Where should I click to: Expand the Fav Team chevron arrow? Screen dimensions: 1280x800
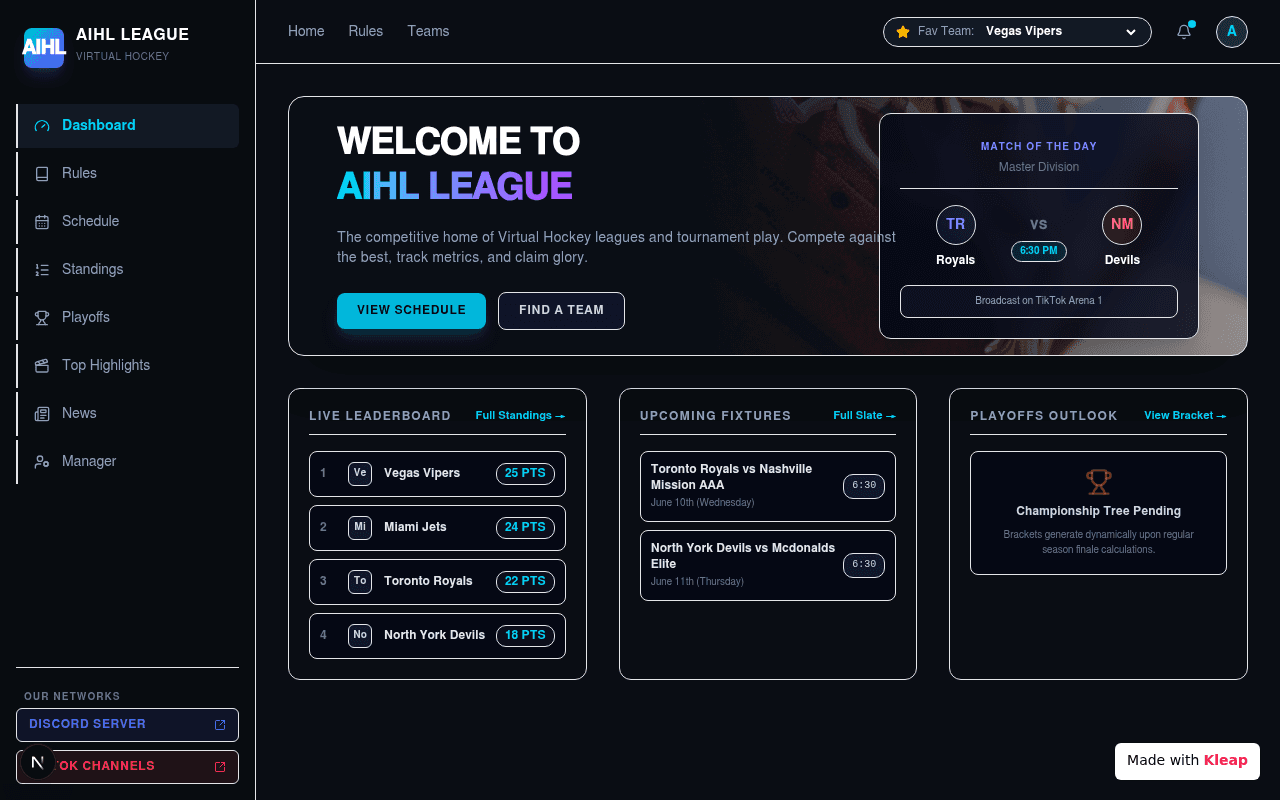pos(1131,32)
